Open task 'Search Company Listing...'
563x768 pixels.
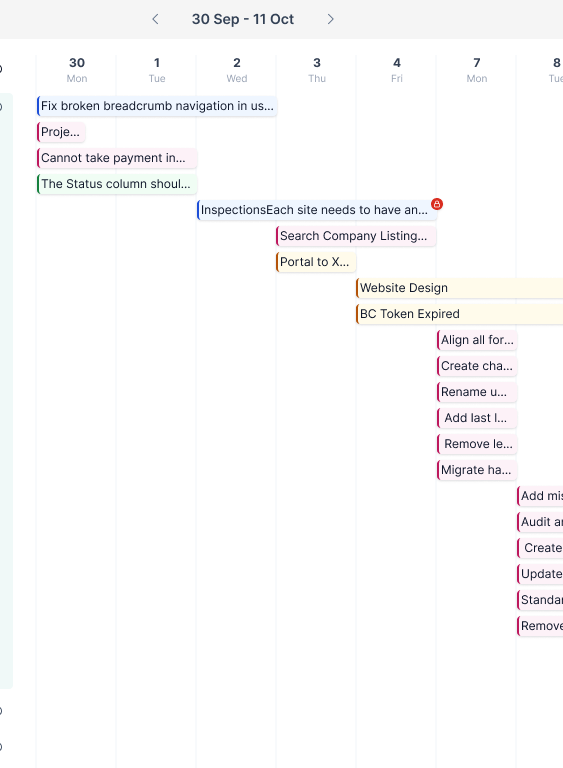(x=356, y=236)
